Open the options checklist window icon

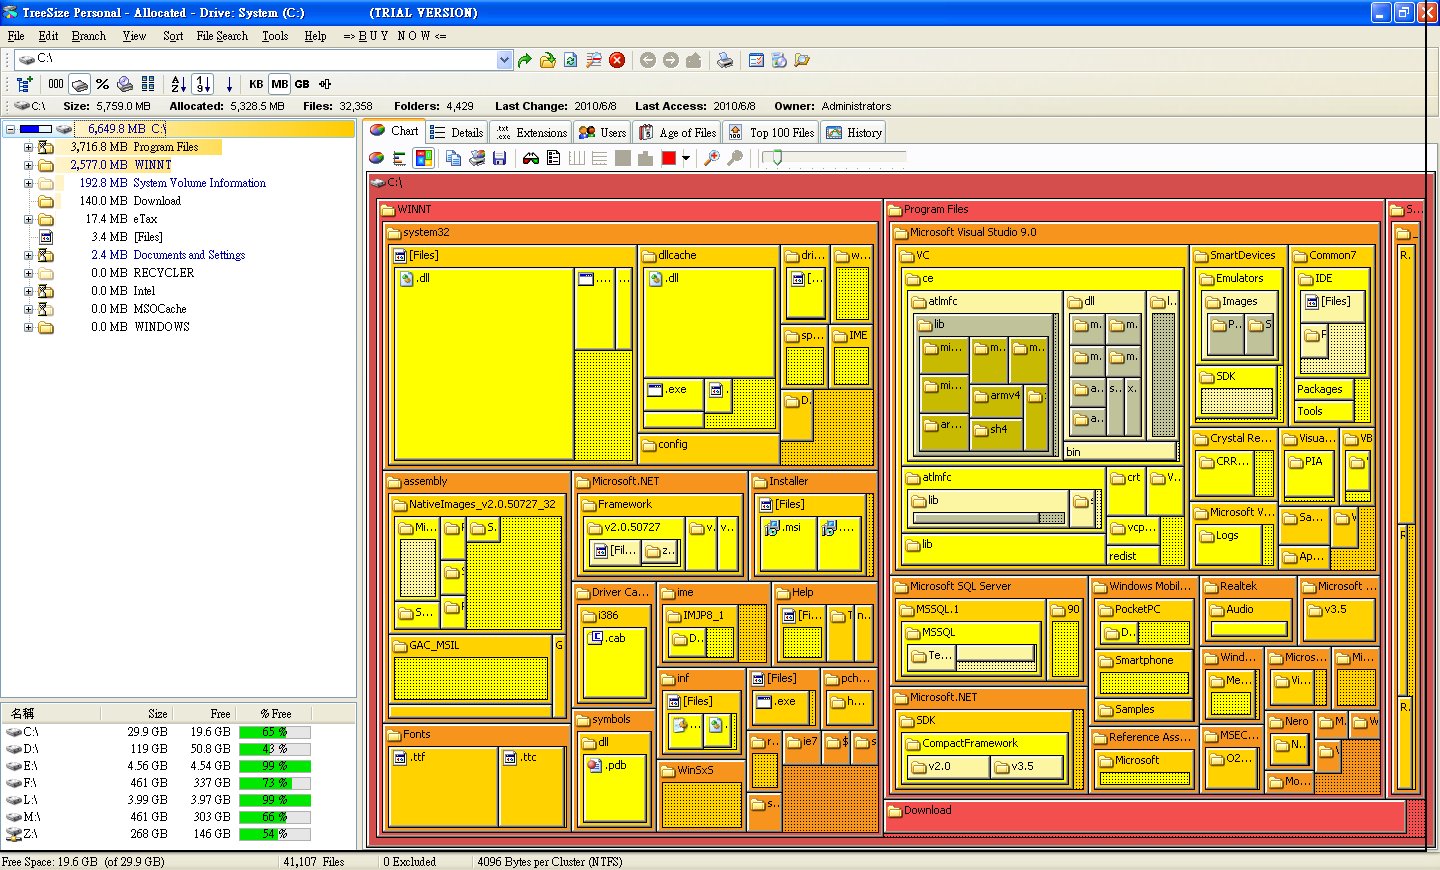tap(757, 60)
